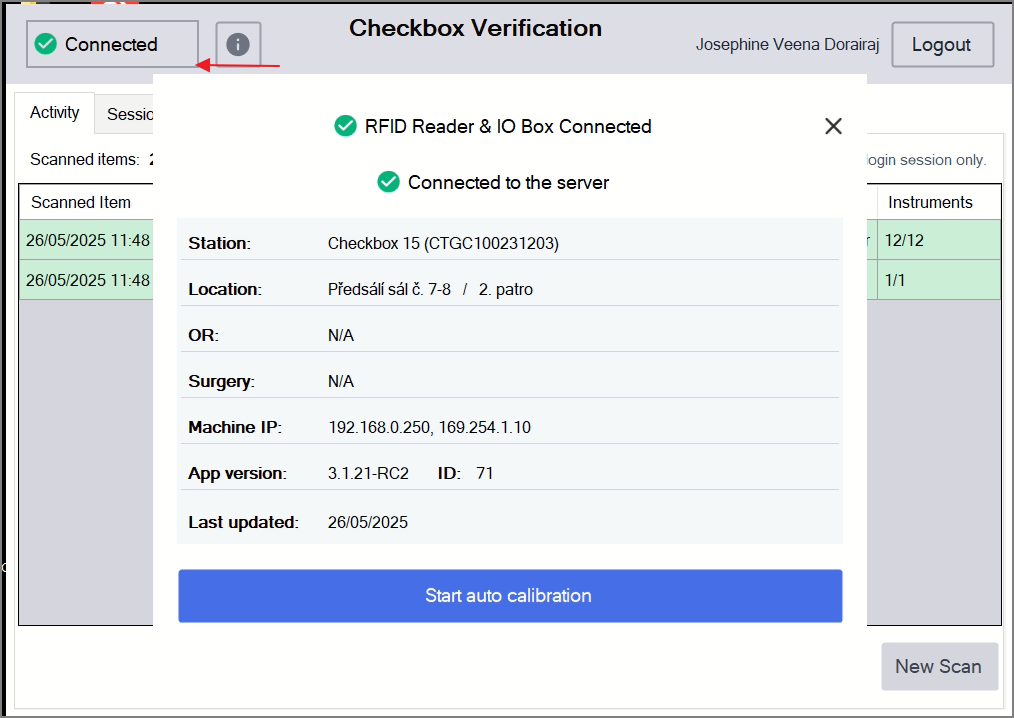Close the connection details dialog
1014x718 pixels.
[x=833, y=126]
